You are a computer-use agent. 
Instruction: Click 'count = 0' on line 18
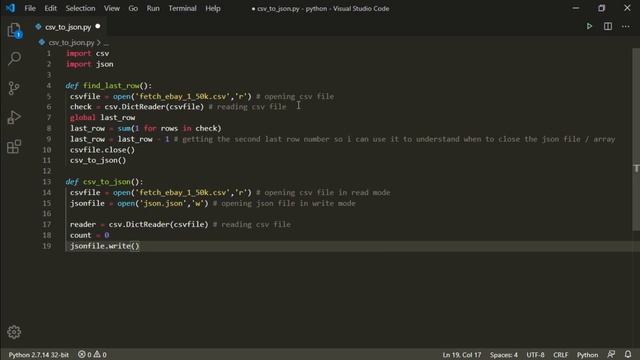click(89, 235)
